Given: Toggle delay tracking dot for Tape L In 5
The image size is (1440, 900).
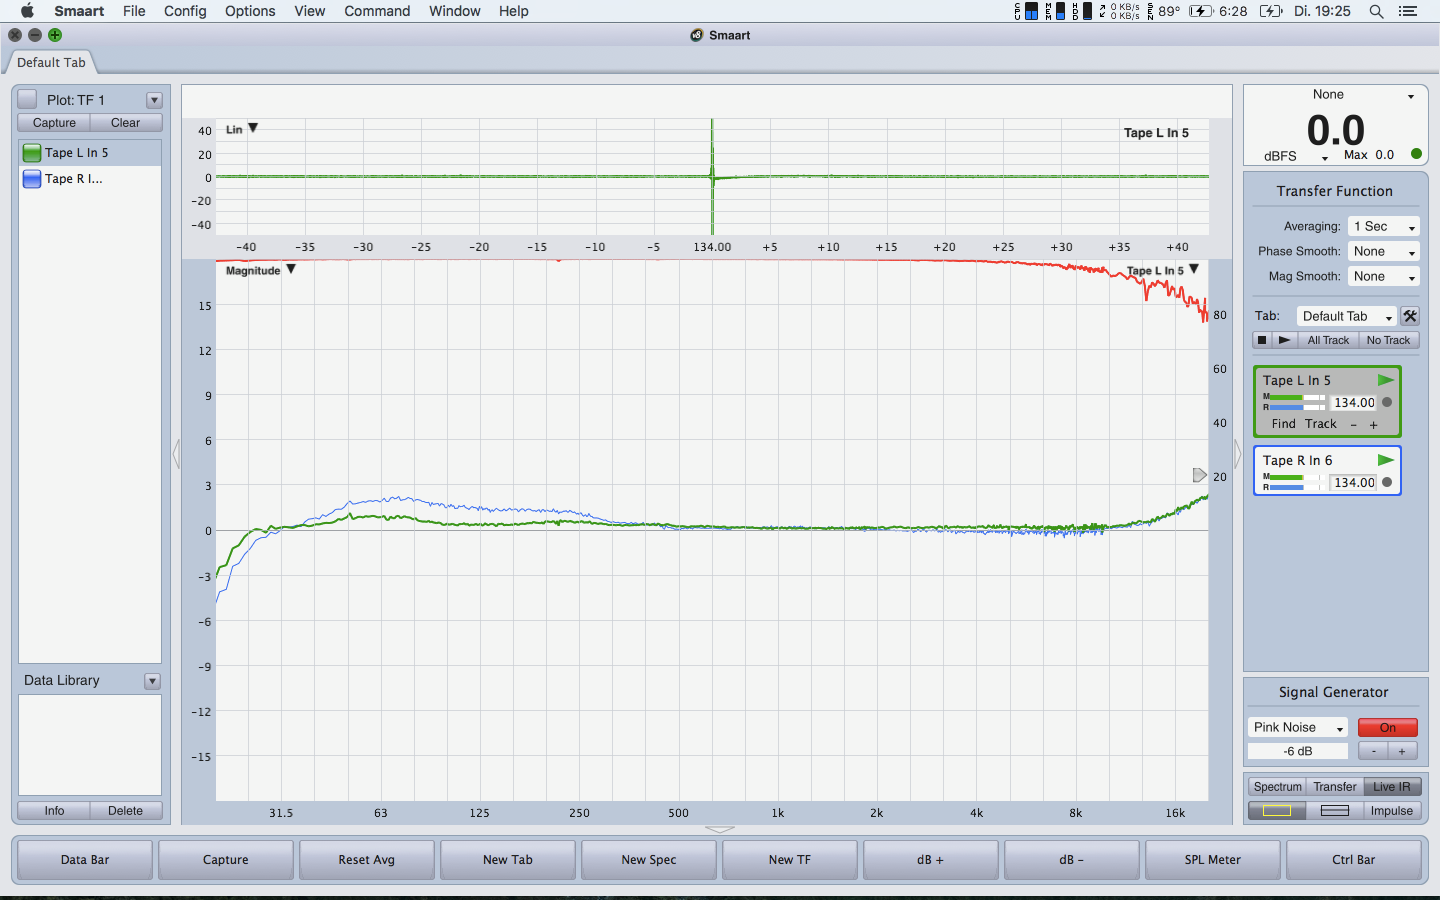Looking at the screenshot, I should [1387, 402].
